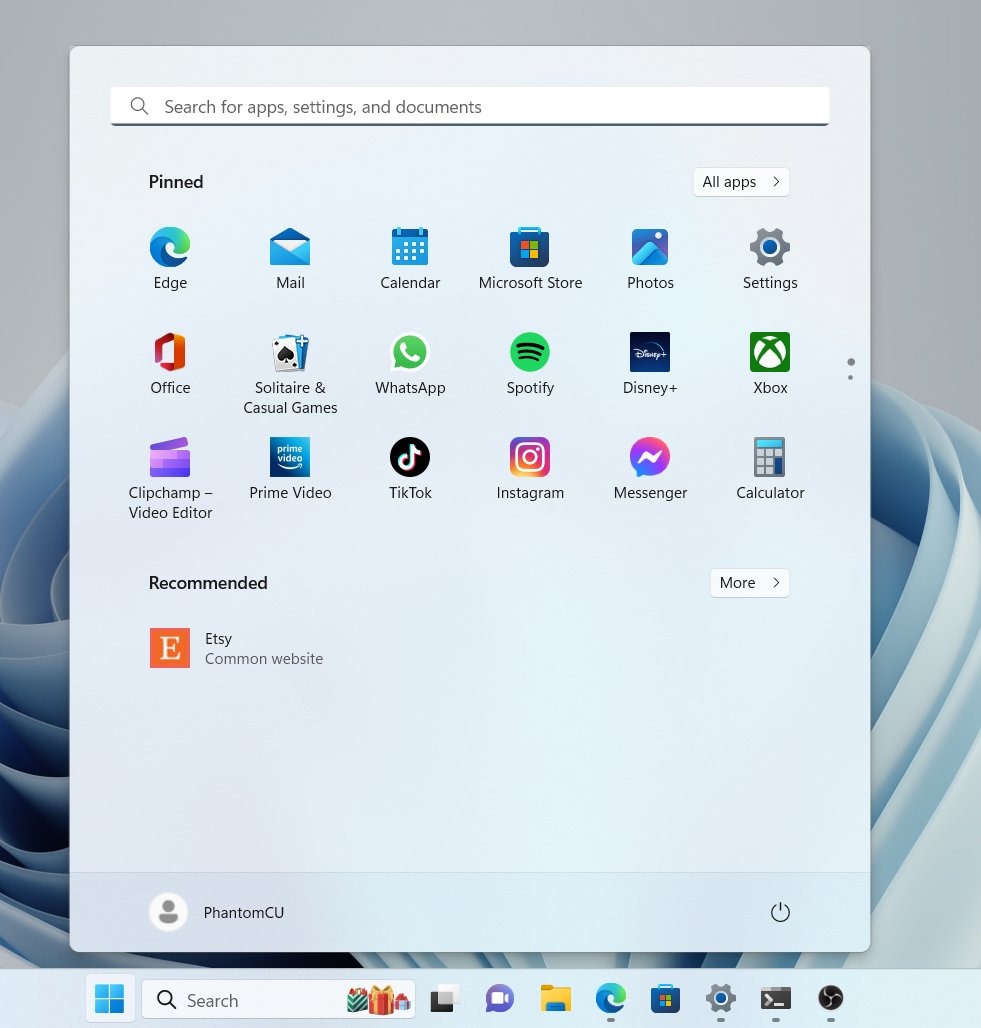Launch Disney+
The width and height of the screenshot is (981, 1028).
click(x=650, y=363)
